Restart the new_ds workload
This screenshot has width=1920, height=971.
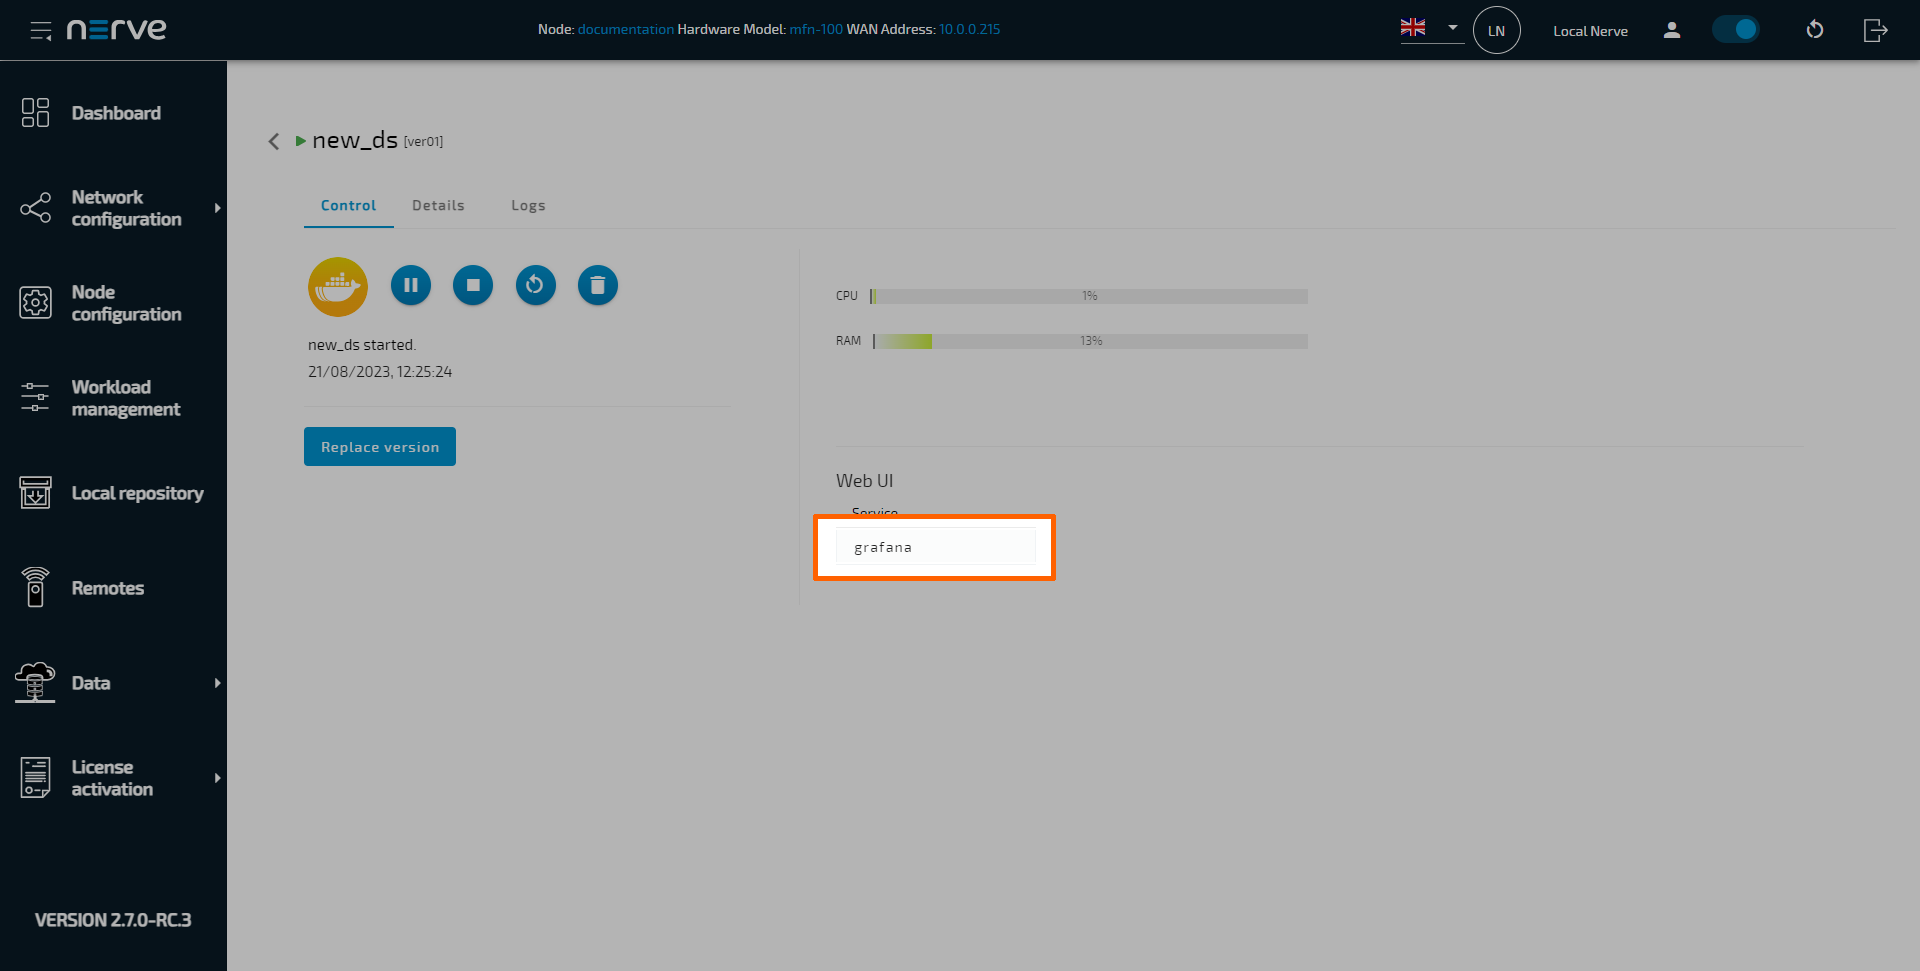click(535, 285)
